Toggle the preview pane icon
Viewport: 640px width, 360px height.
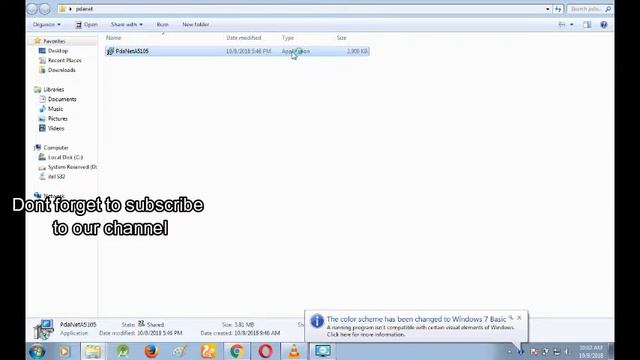pyautogui.click(x=587, y=24)
